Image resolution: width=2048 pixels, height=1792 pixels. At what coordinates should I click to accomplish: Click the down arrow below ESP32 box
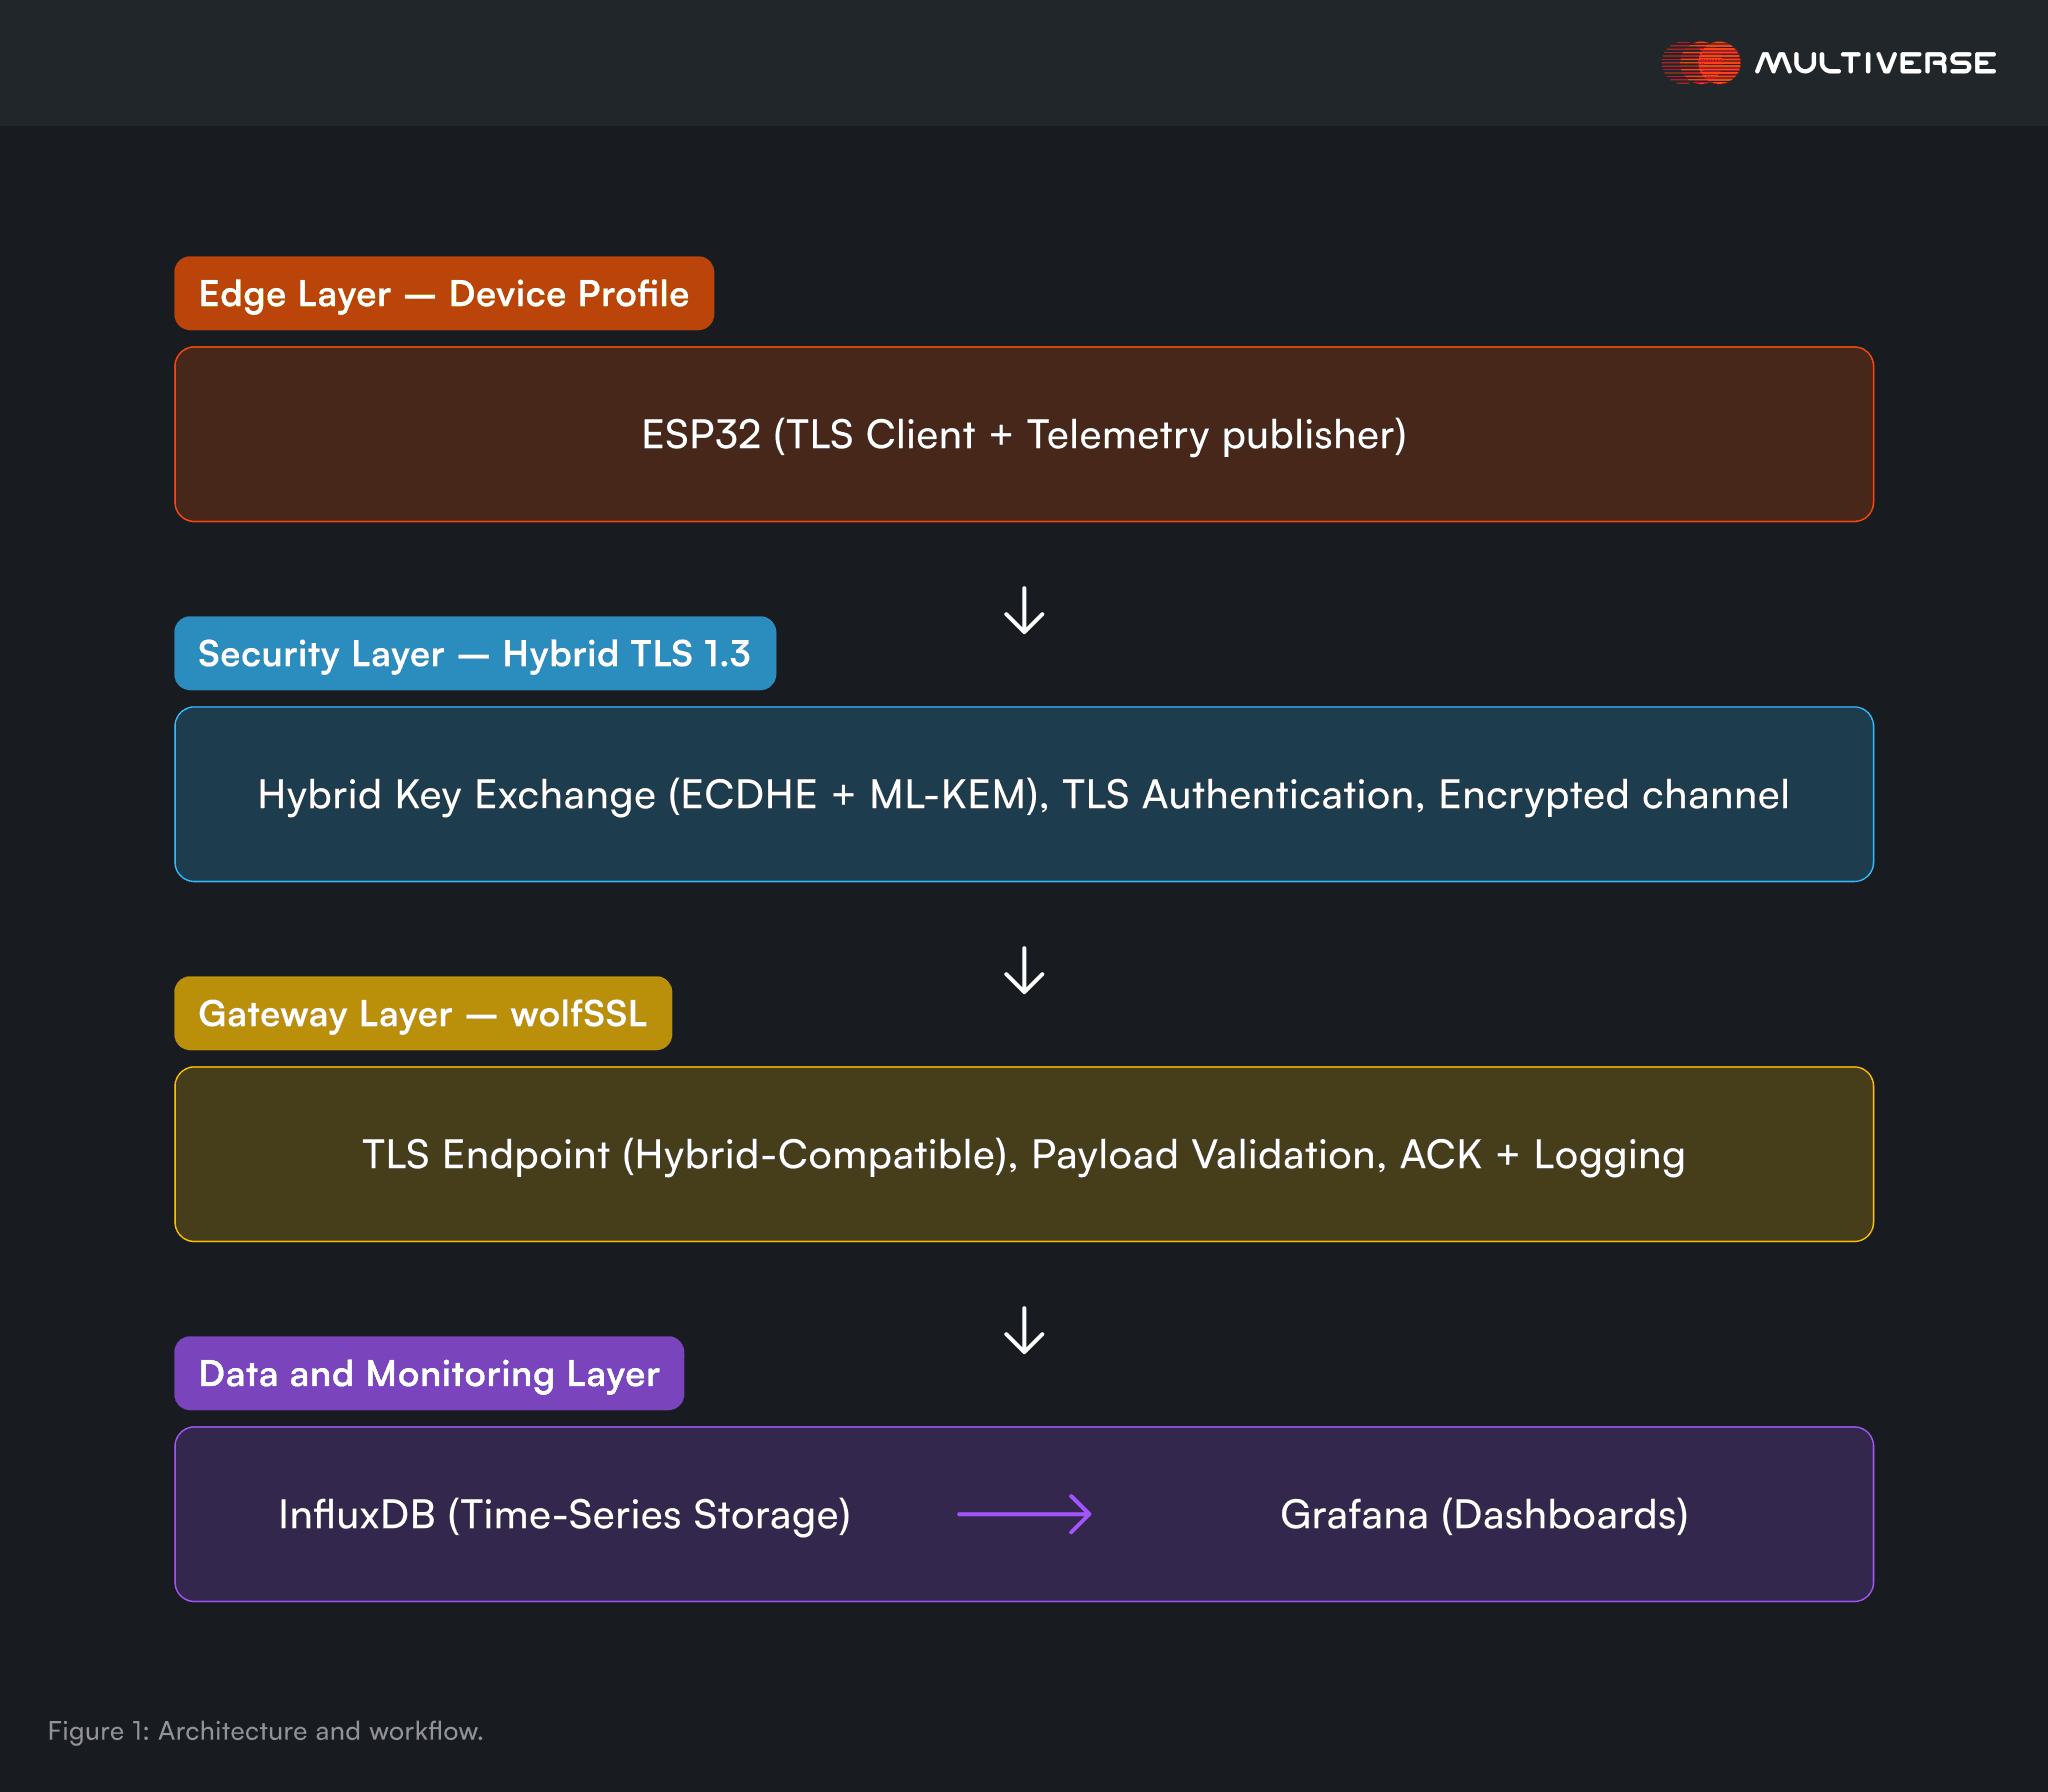(x=1024, y=610)
